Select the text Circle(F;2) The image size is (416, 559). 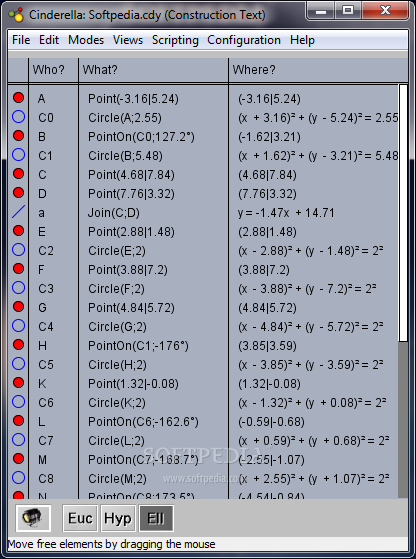tap(117, 289)
